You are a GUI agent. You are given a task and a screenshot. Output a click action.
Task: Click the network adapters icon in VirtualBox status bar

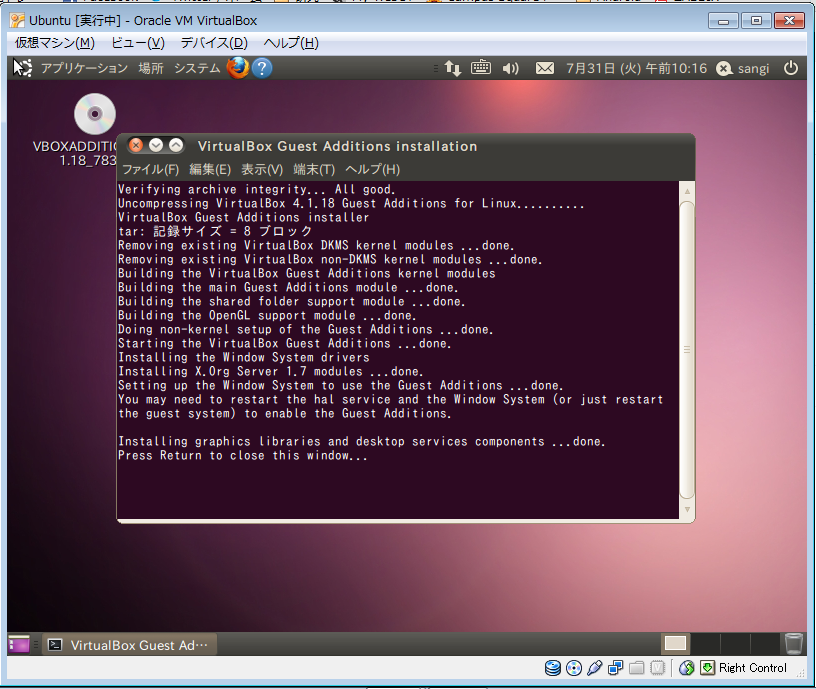[614, 668]
